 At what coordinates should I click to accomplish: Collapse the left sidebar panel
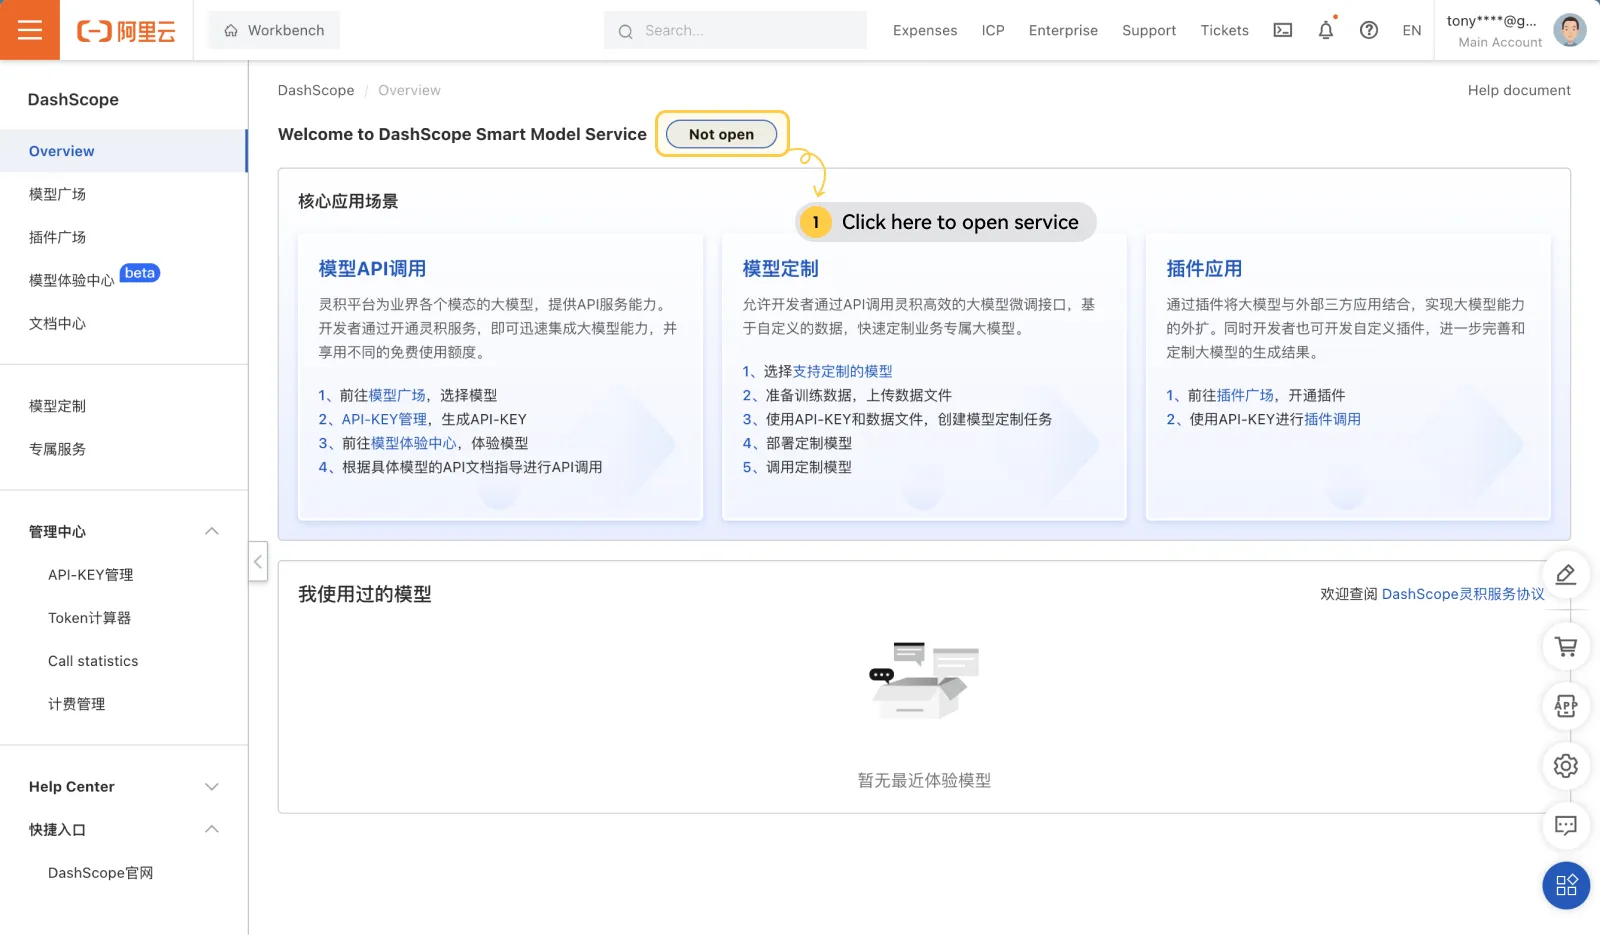click(258, 562)
